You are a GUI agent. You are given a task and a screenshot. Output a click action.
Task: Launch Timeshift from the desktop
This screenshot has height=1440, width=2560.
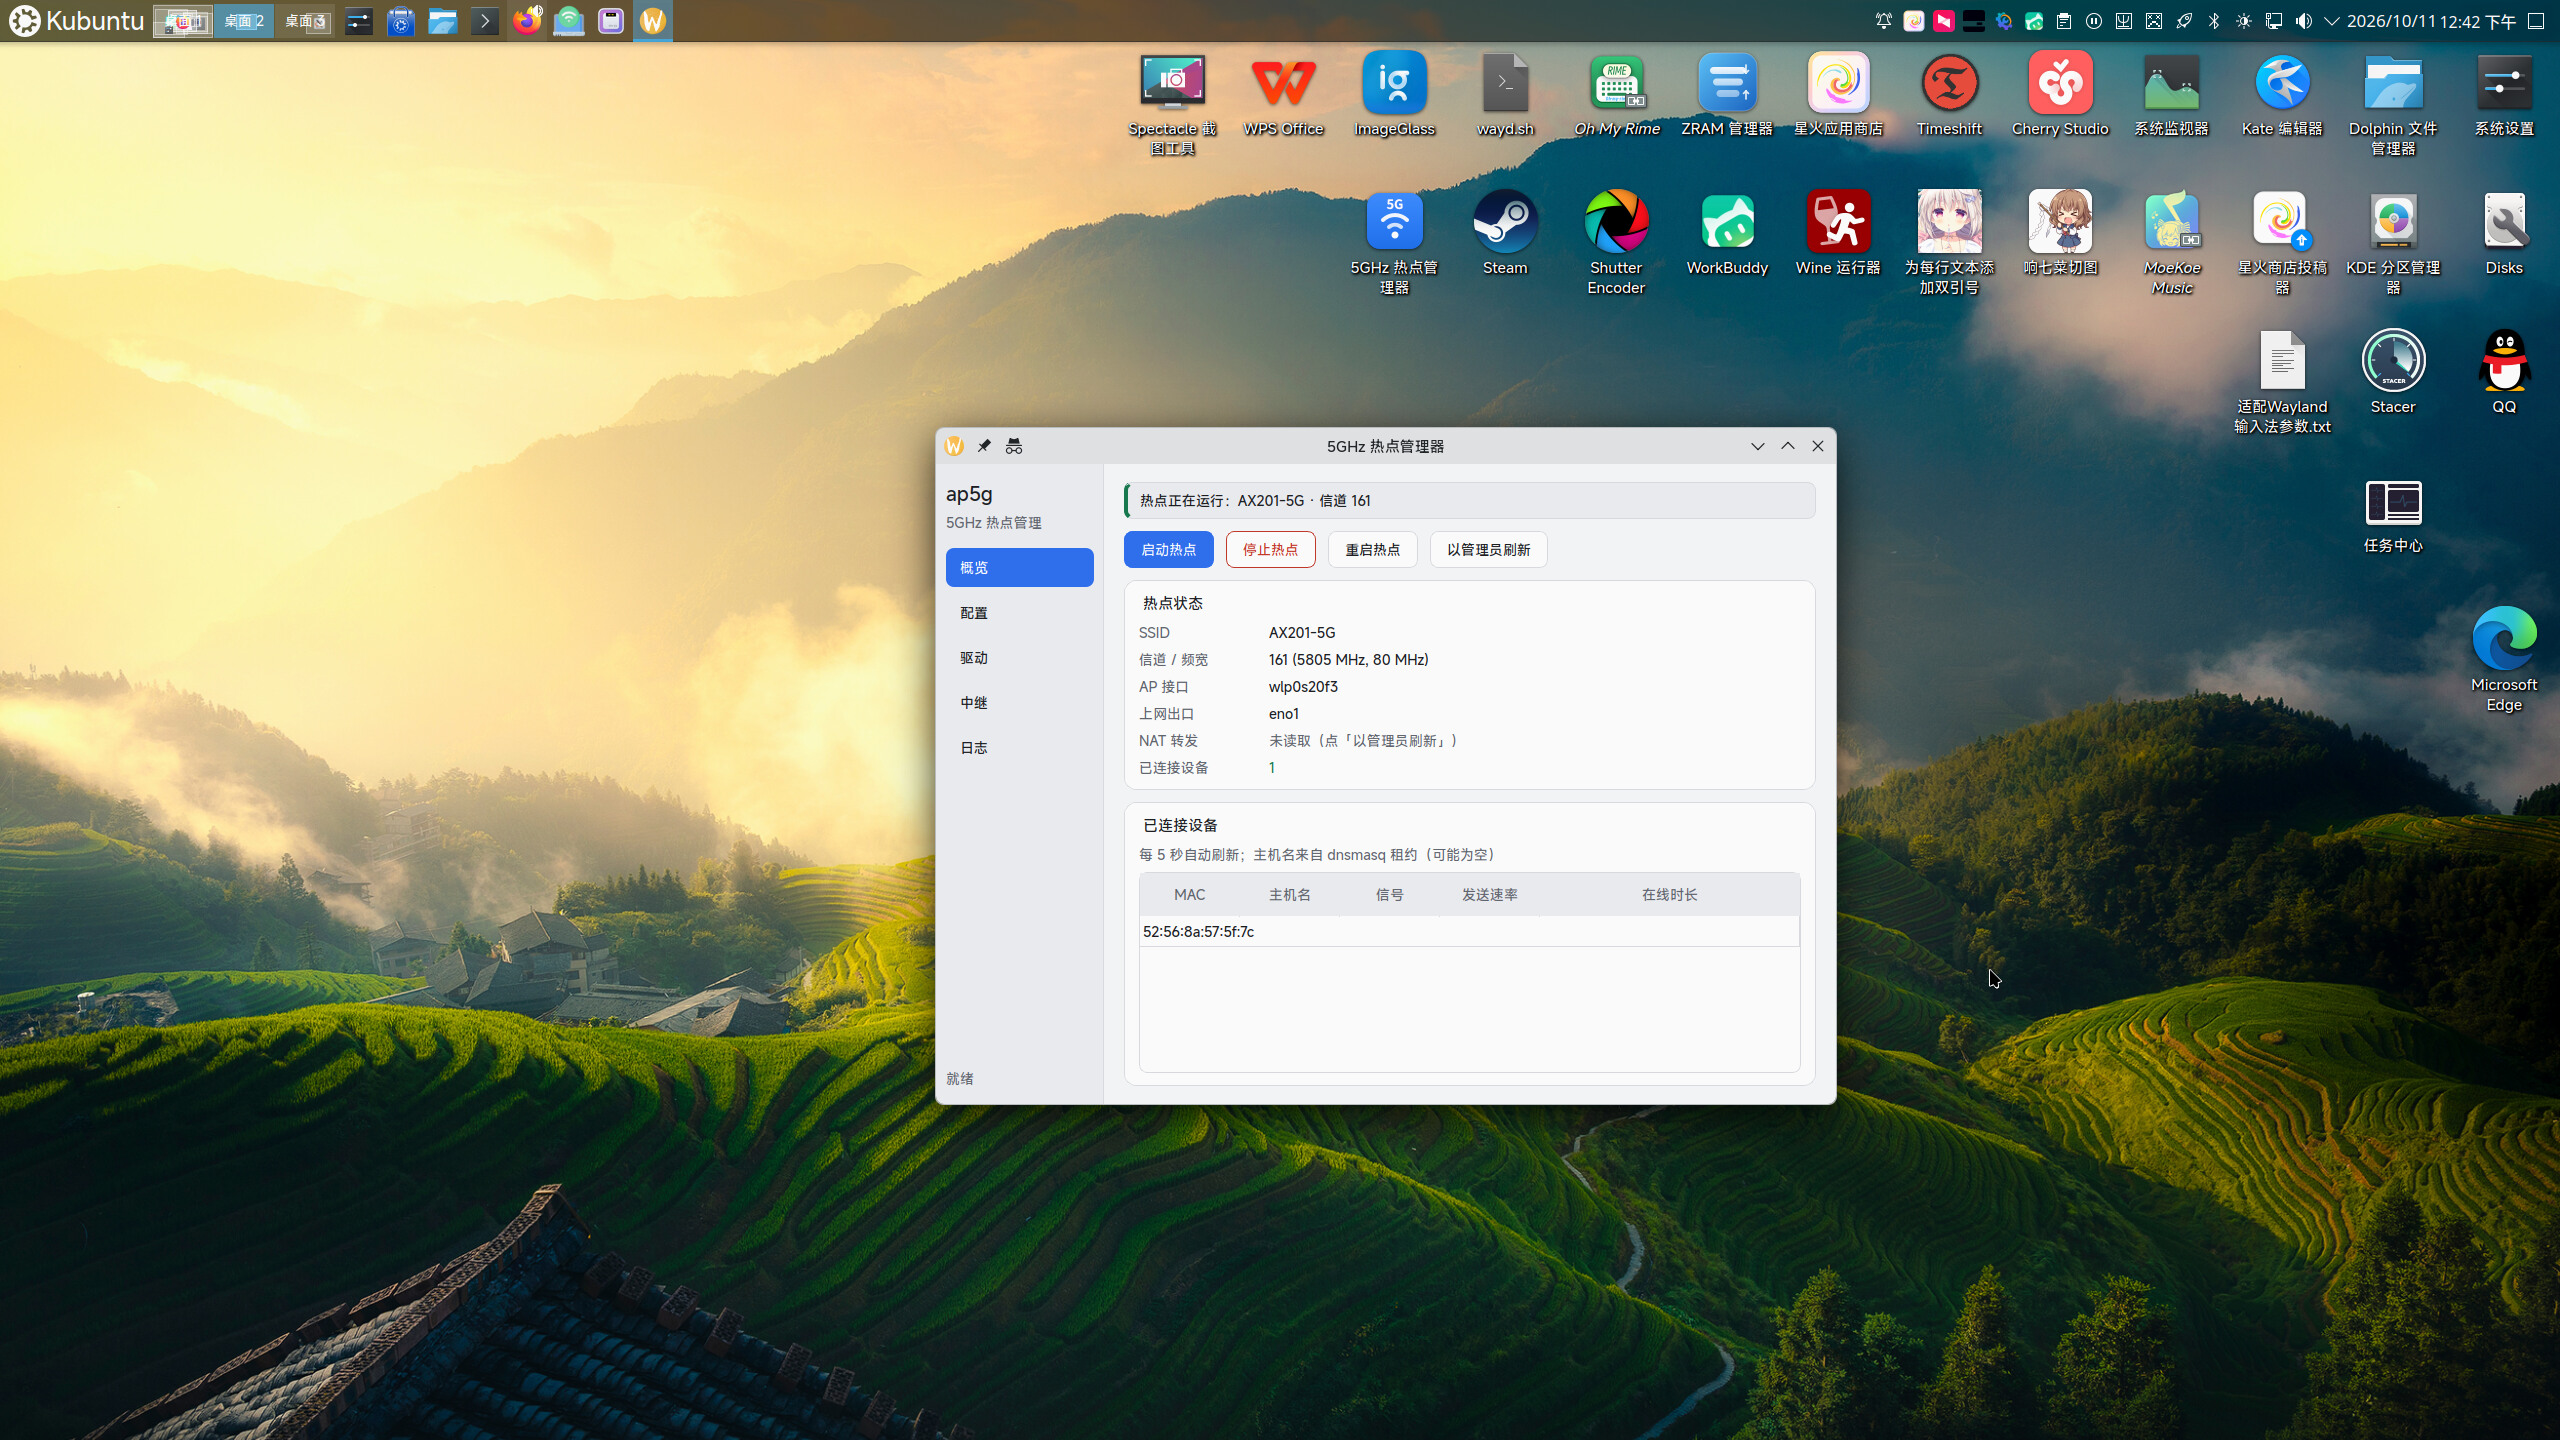pyautogui.click(x=1949, y=94)
